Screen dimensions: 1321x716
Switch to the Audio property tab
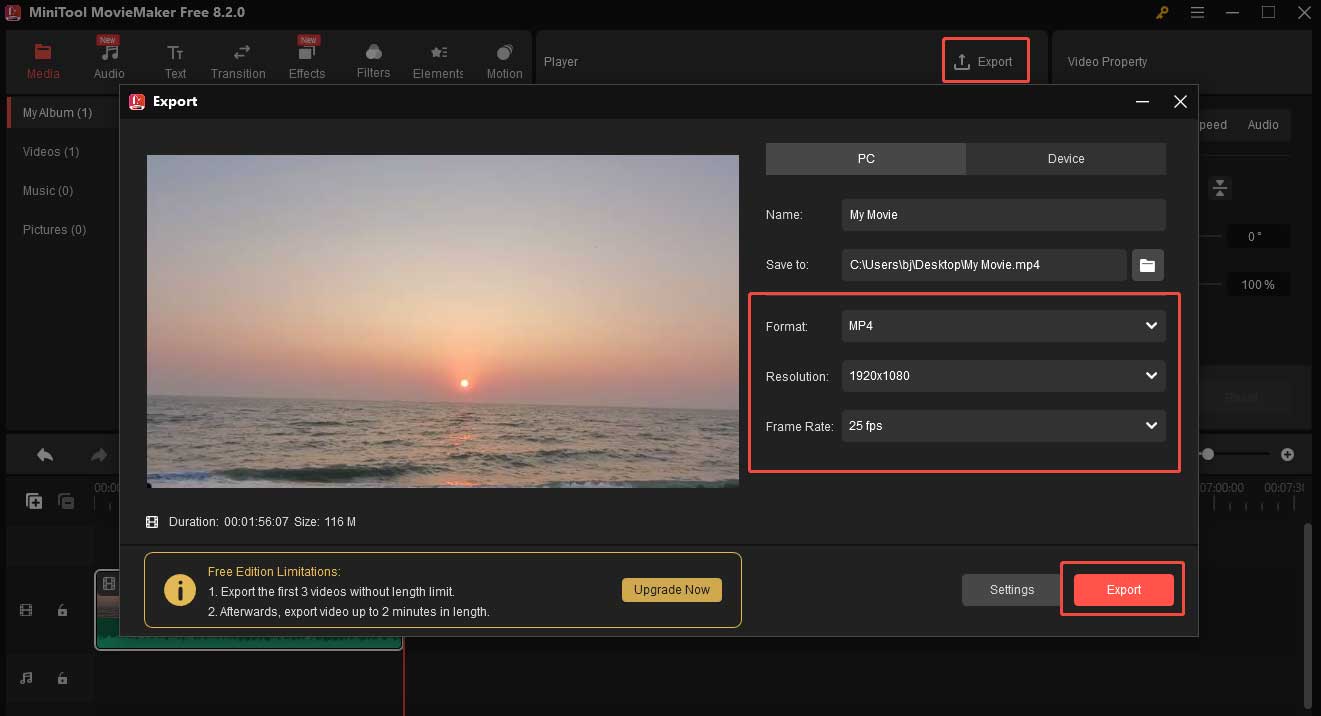1262,125
